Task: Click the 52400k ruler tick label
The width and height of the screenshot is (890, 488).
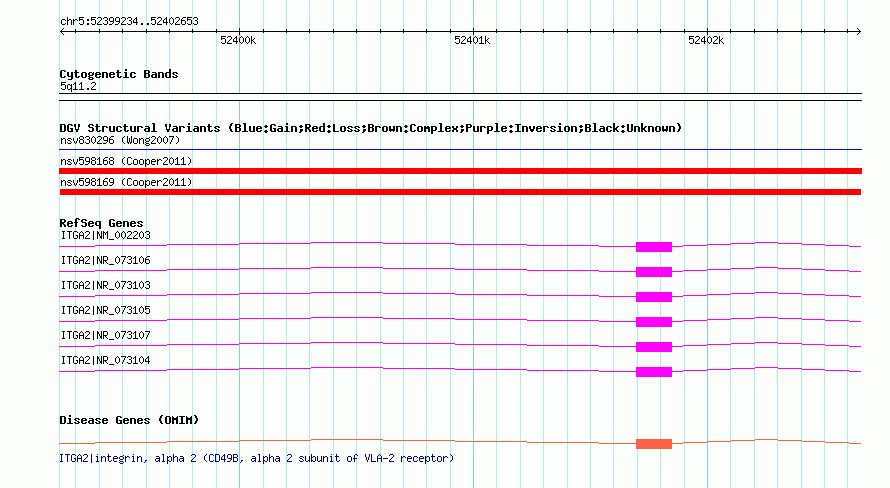Action: (238, 40)
